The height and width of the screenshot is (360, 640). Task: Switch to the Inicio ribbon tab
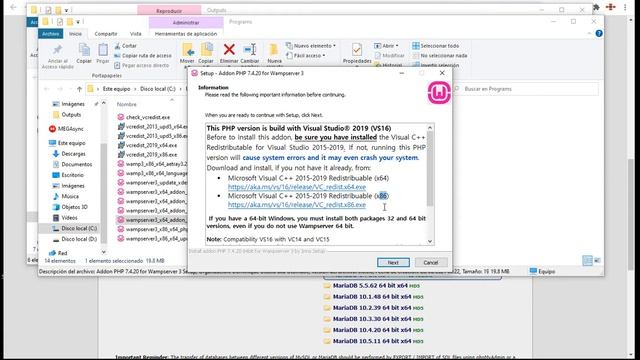(75, 34)
